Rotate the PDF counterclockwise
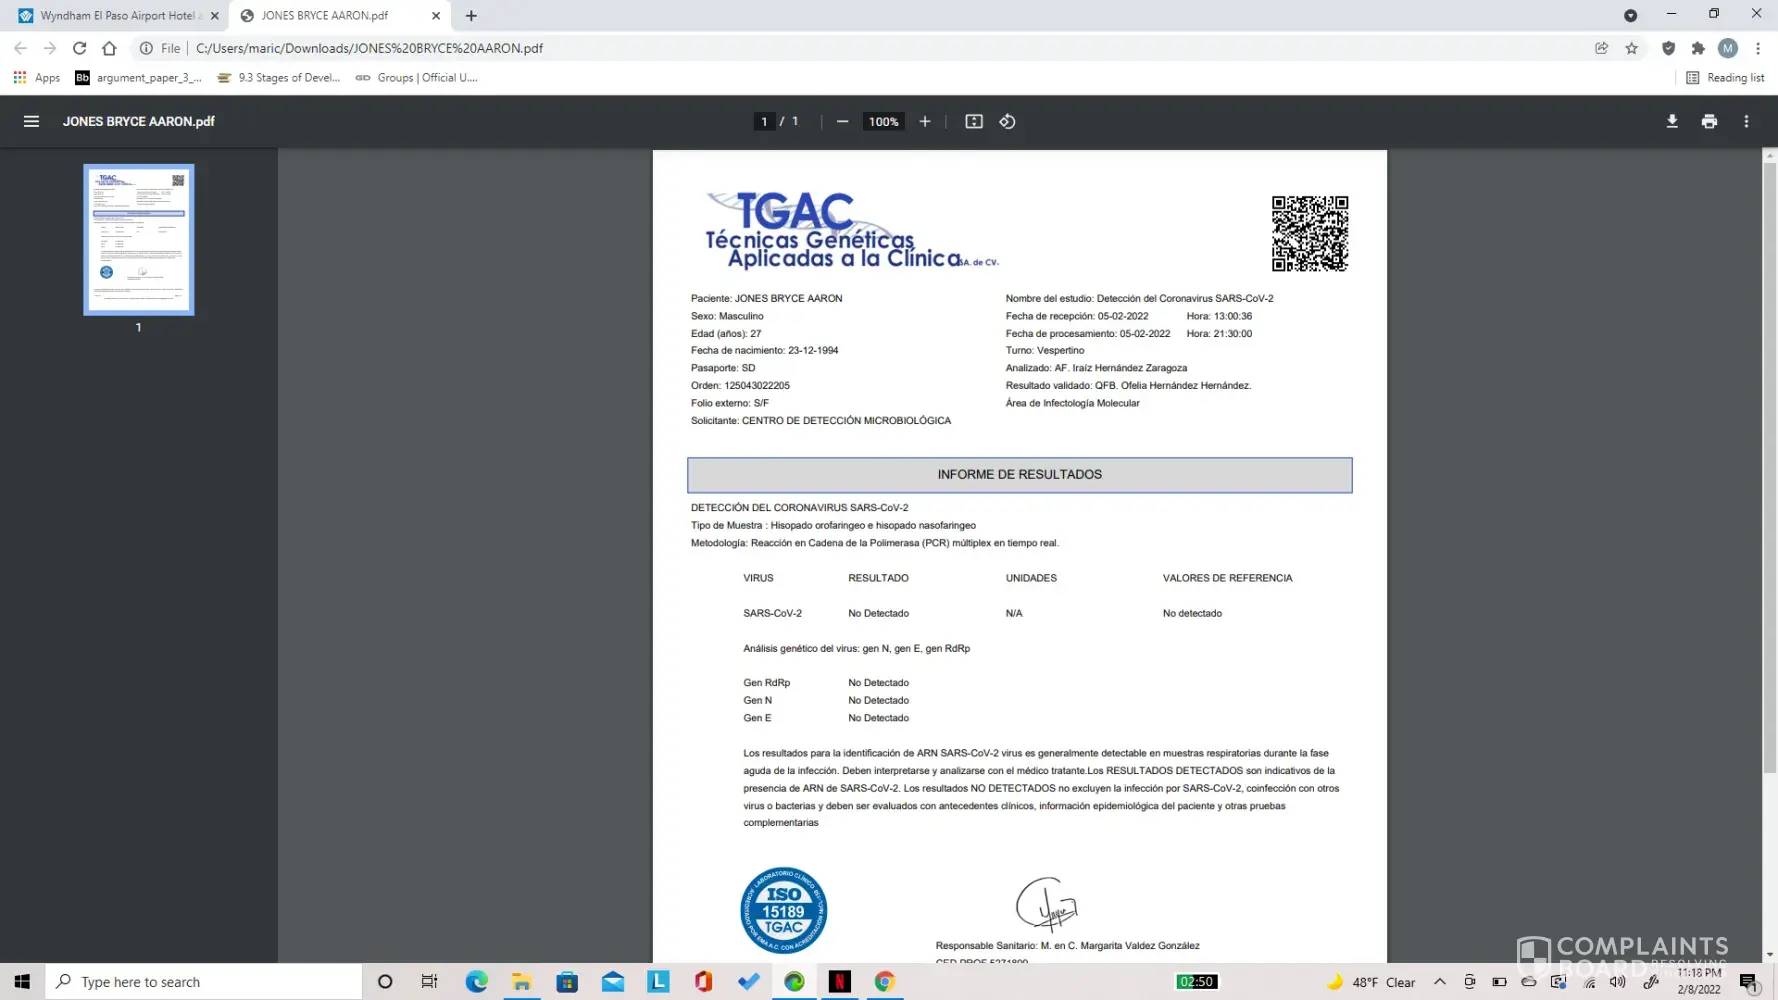The image size is (1778, 1000). (1007, 121)
